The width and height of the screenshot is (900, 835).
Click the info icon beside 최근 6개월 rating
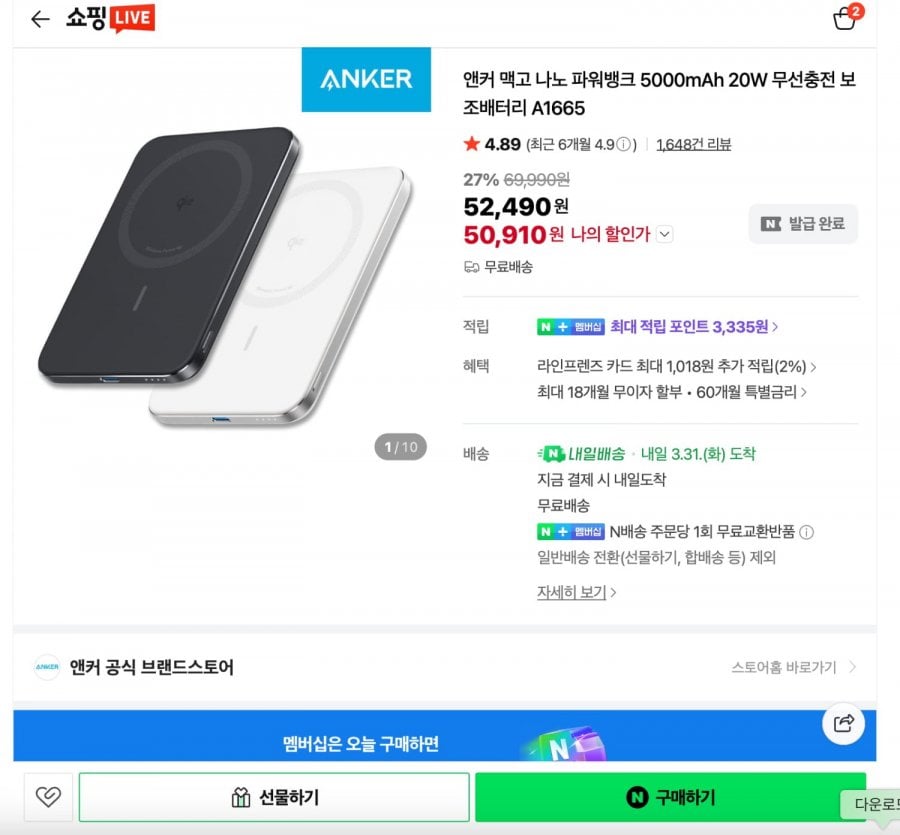(624, 144)
